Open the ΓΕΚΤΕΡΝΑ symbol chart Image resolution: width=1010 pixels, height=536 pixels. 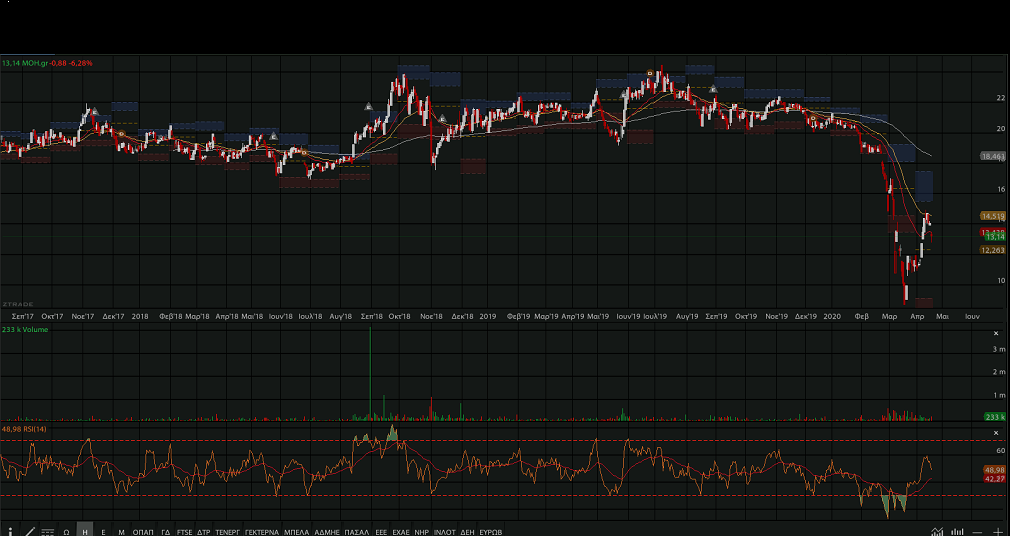(x=262, y=532)
